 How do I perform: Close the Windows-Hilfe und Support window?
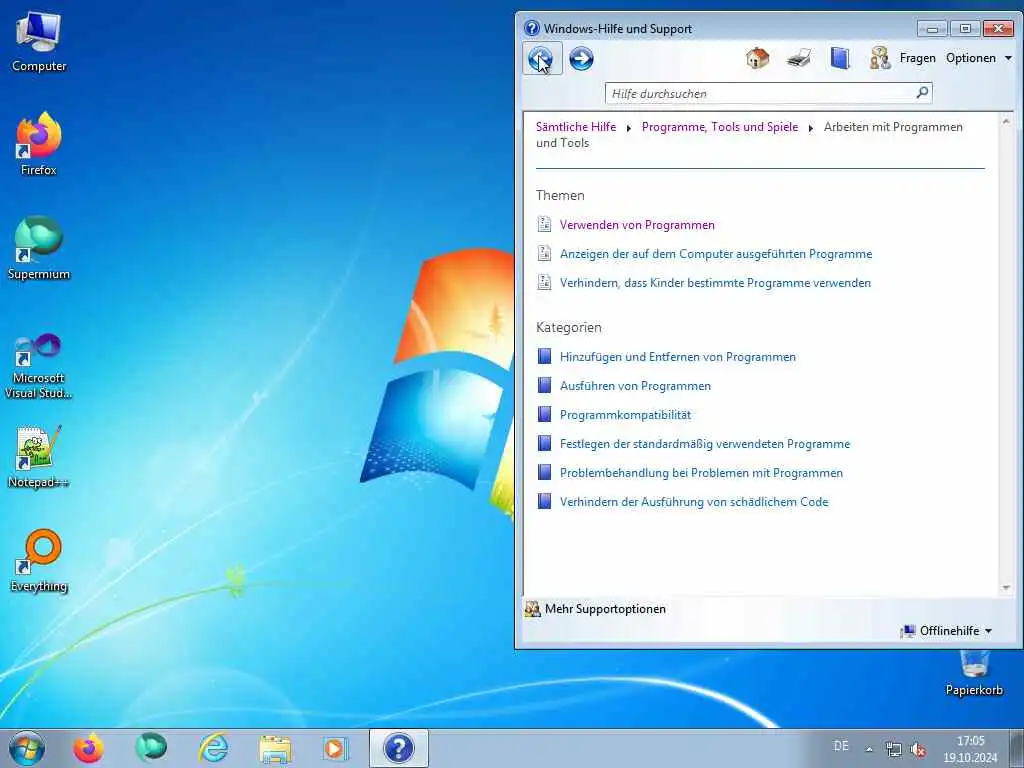tap(998, 29)
